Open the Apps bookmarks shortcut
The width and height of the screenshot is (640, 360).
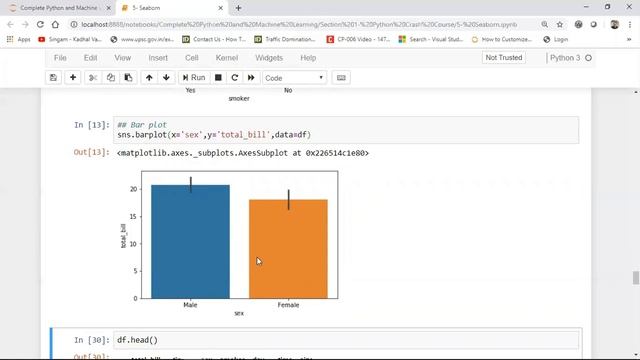click(x=19, y=39)
